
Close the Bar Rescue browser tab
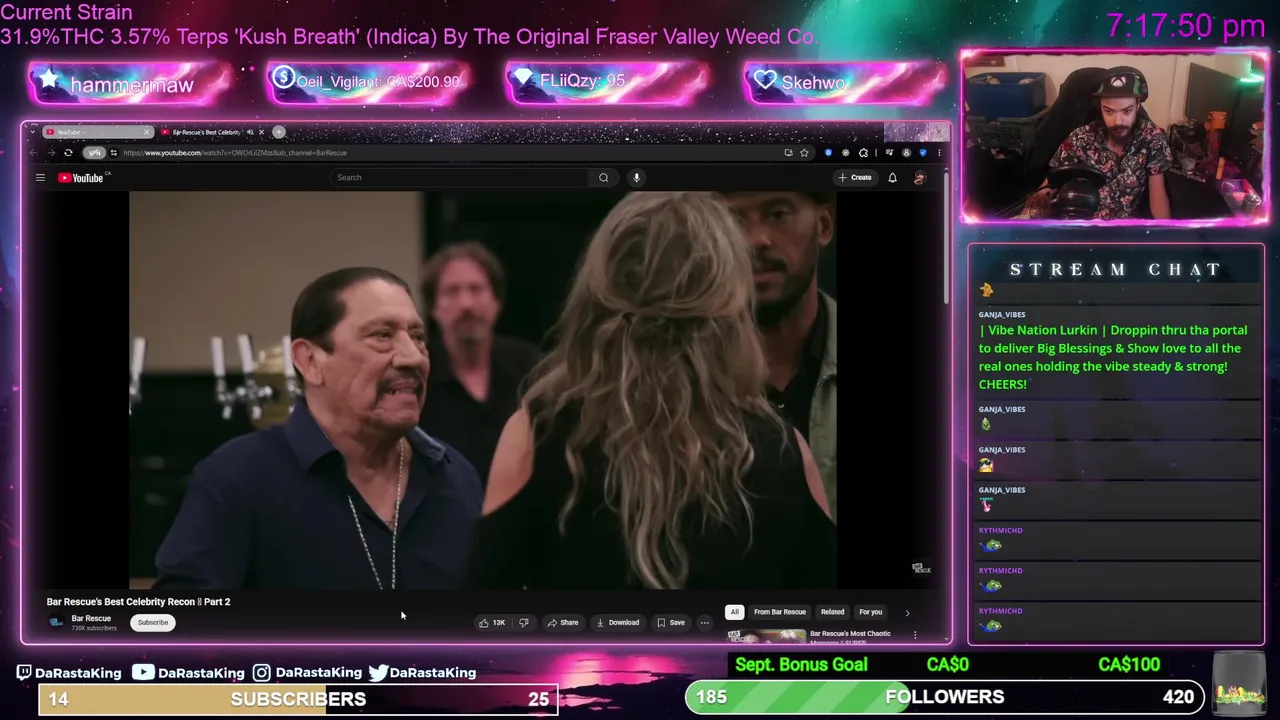click(261, 132)
